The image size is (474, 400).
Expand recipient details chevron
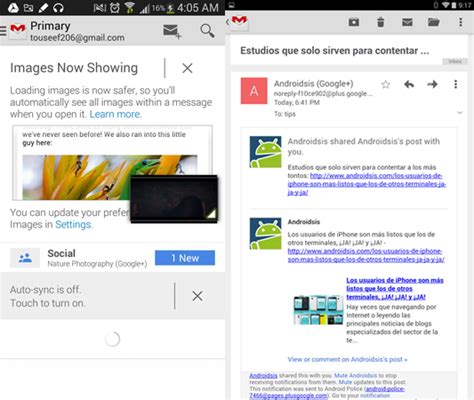click(460, 113)
